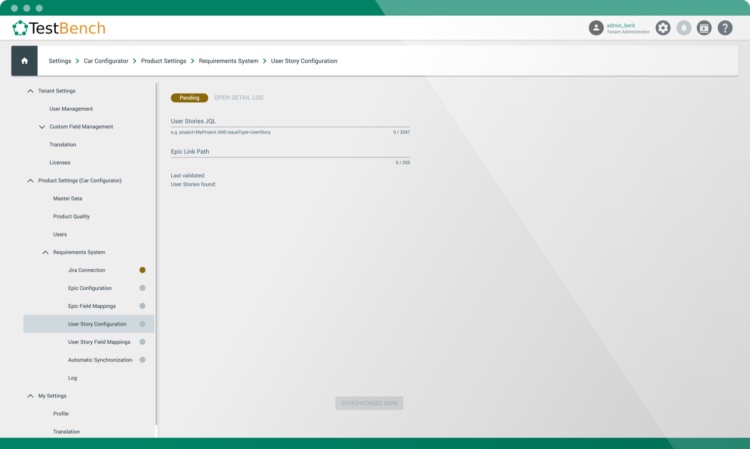Viewport: 750px width, 449px height.
Task: Open User Management in sidebar
Action: point(71,109)
